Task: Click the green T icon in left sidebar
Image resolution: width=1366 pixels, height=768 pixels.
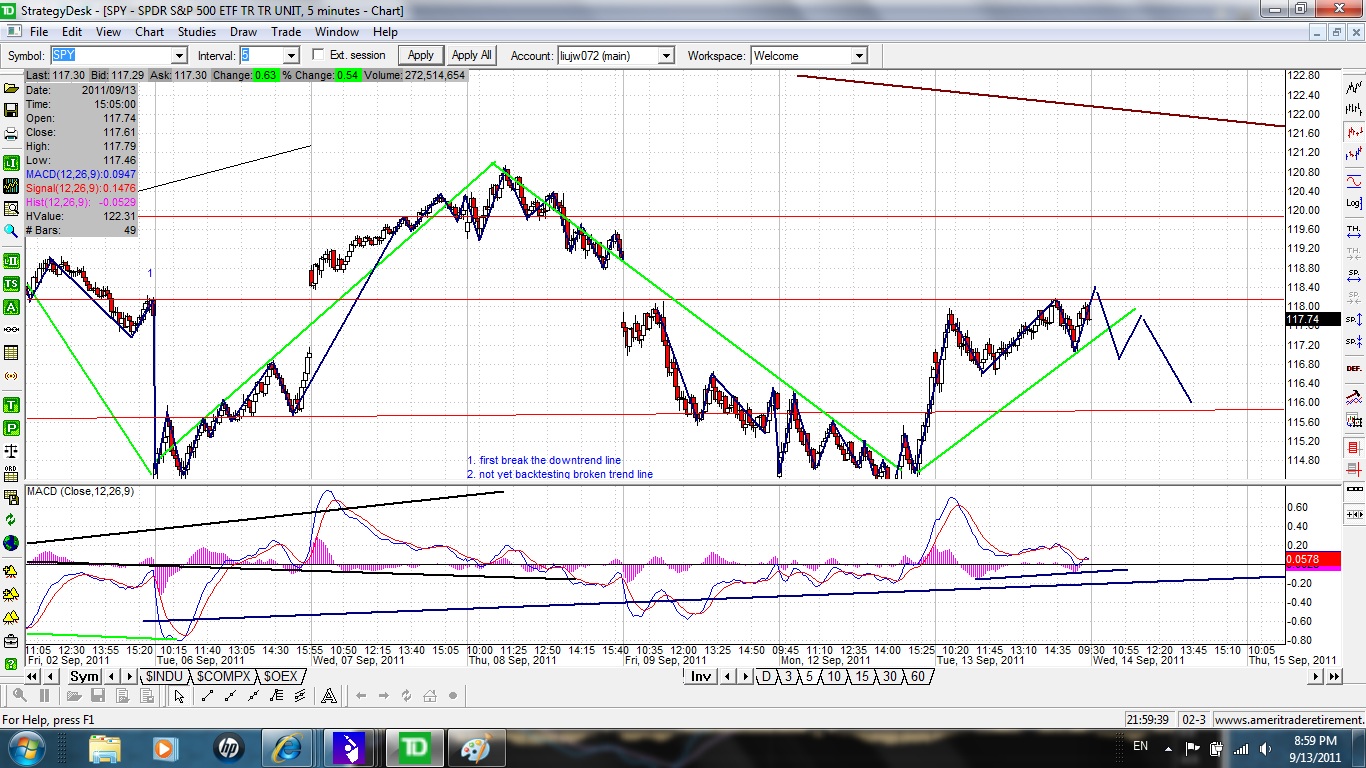Action: (x=11, y=405)
